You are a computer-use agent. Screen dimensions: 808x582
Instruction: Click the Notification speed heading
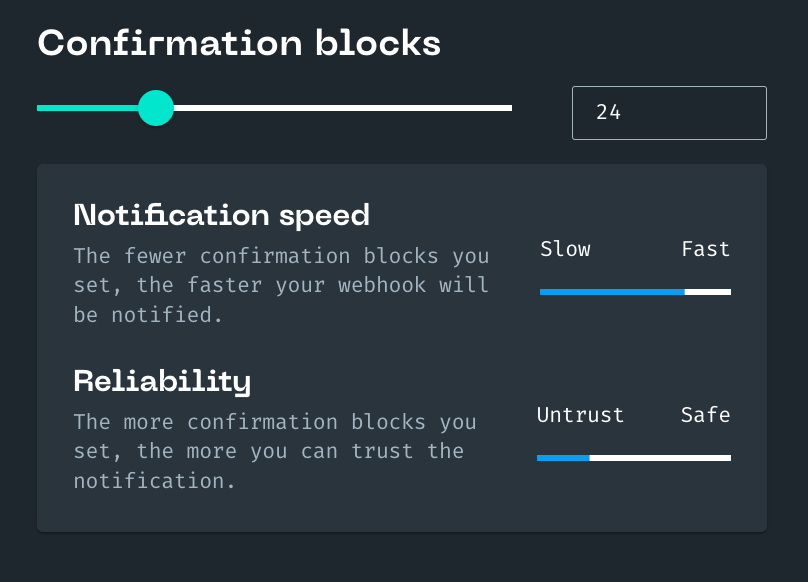[221, 215]
